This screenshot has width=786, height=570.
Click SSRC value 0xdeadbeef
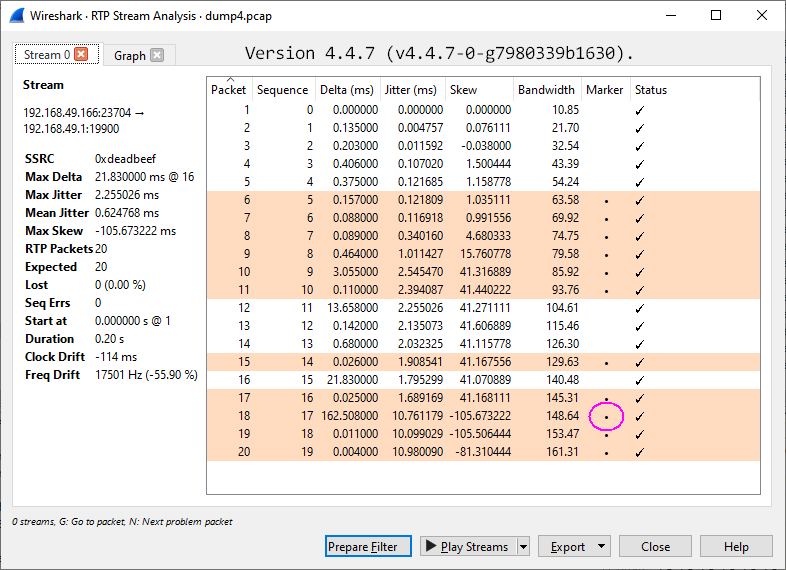125,159
